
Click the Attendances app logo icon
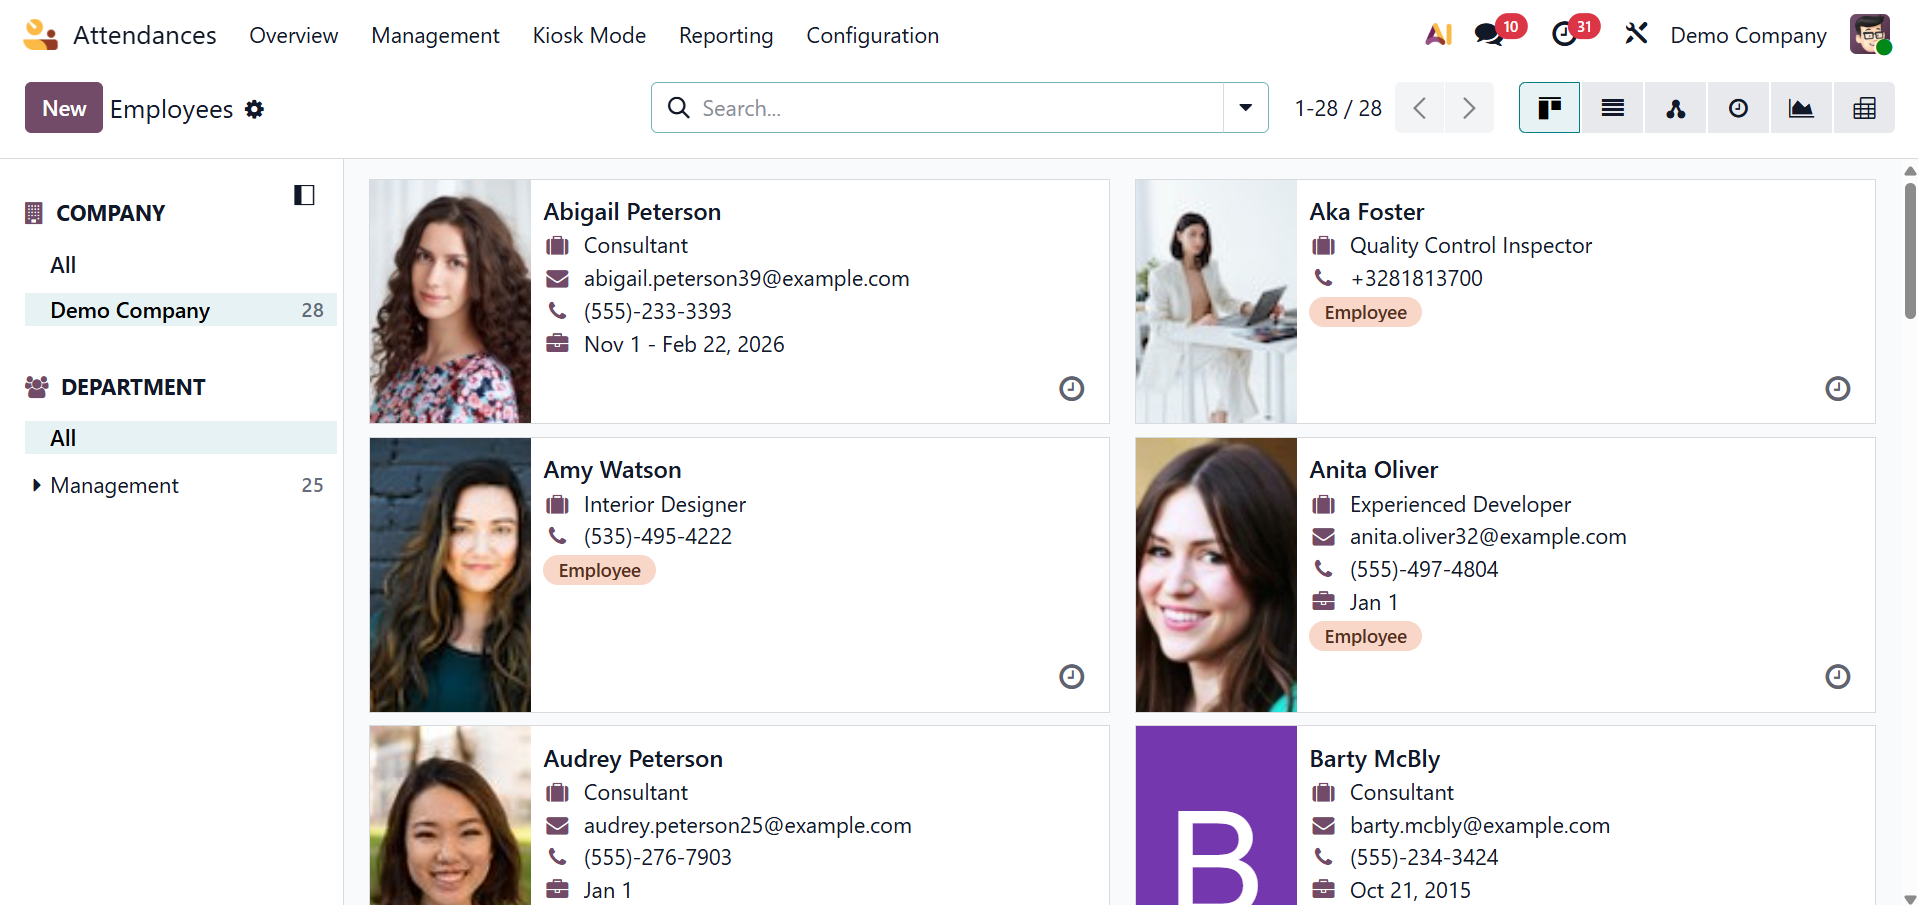click(41, 35)
